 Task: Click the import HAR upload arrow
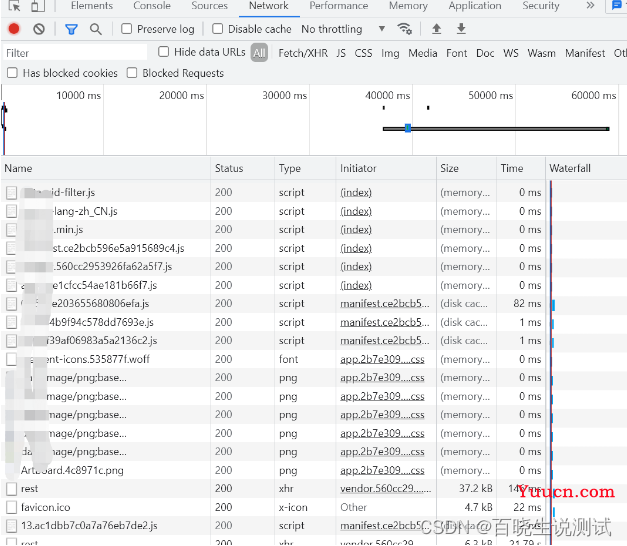(x=437, y=29)
